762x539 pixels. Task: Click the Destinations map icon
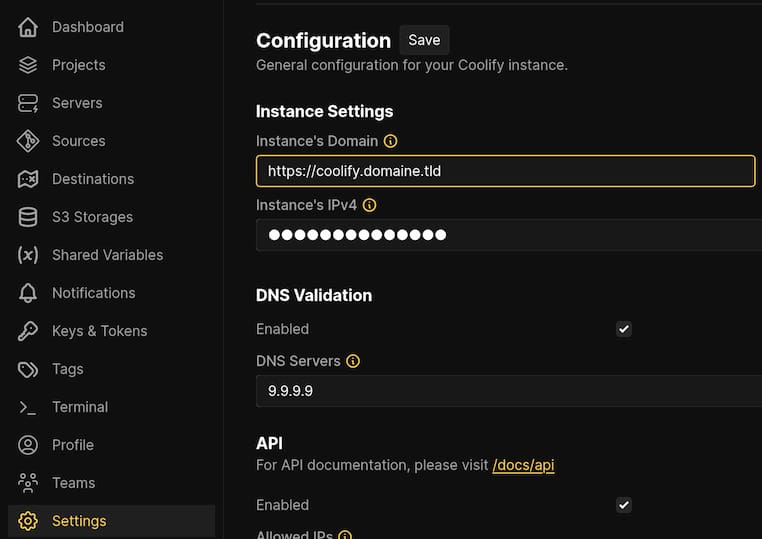(x=28, y=179)
